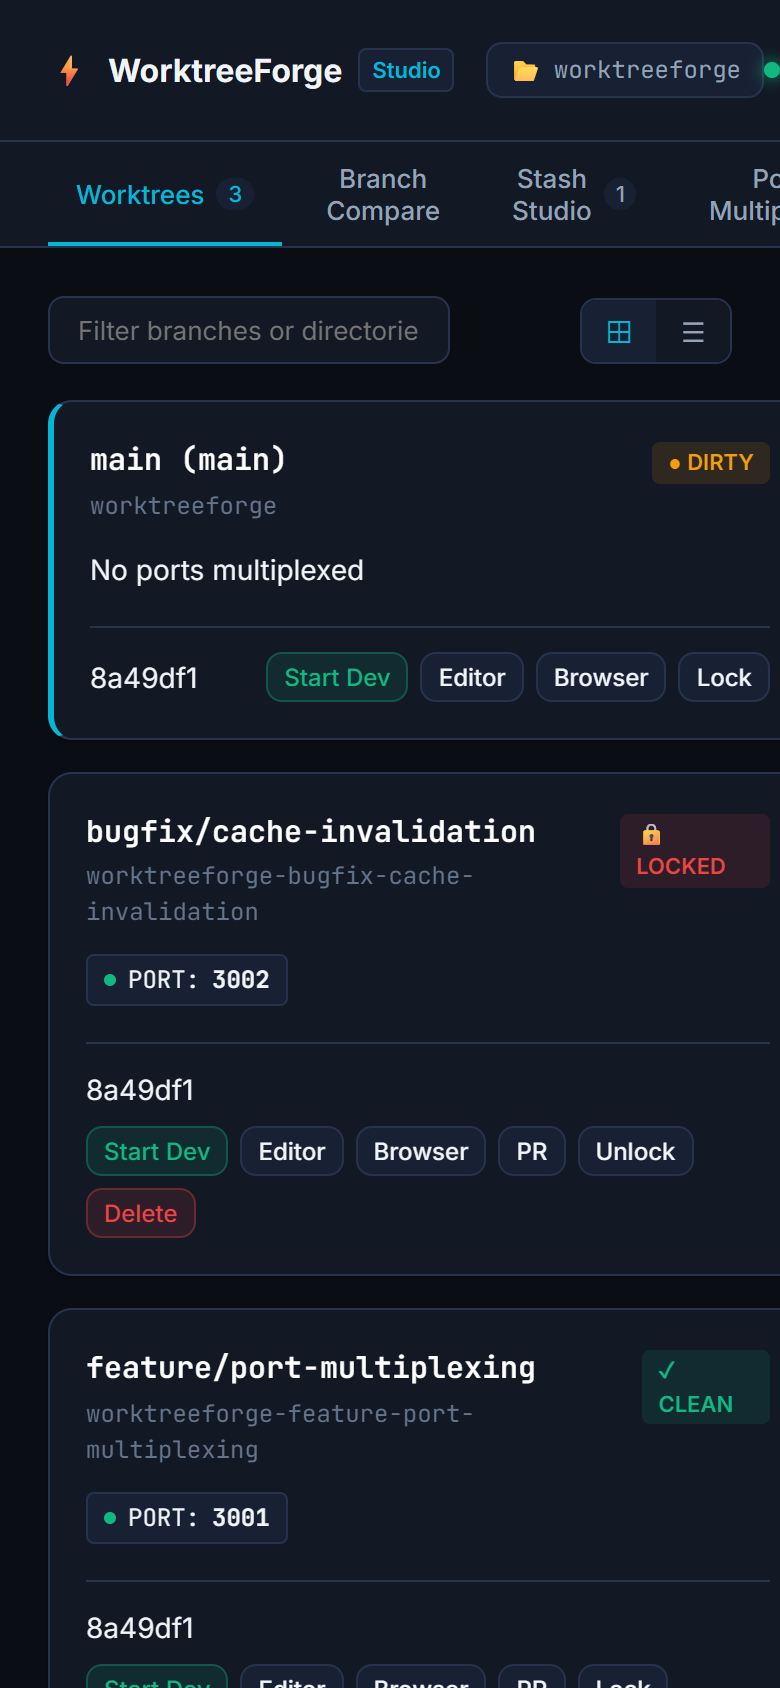
Task: Click the LOCKED padlock badge
Action: 695,851
